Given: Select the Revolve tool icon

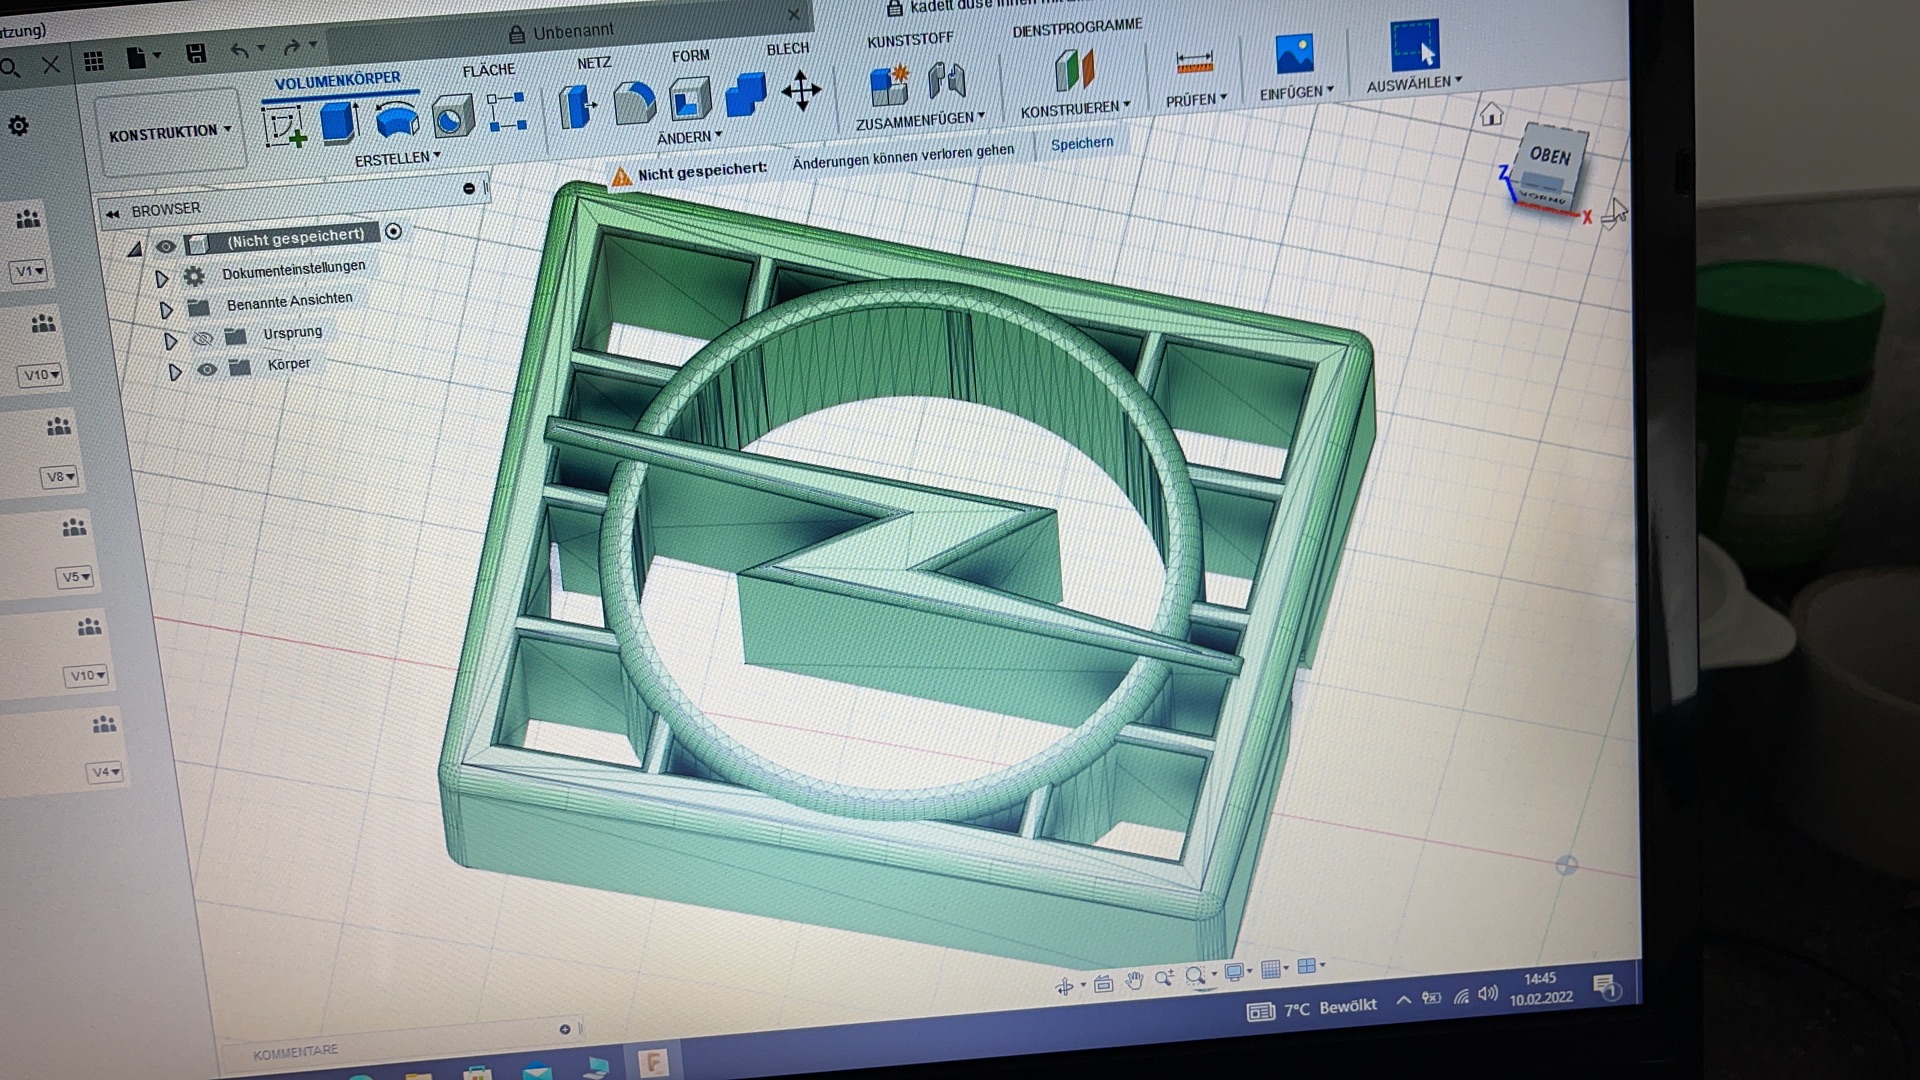Looking at the screenshot, I should [x=397, y=118].
